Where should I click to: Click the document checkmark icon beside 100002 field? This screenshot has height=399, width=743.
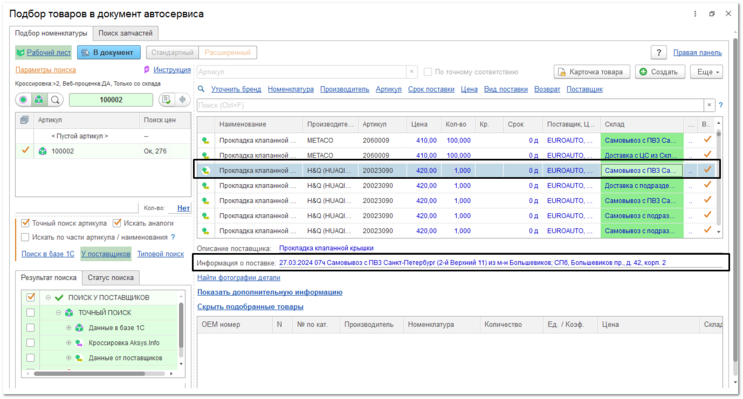166,100
